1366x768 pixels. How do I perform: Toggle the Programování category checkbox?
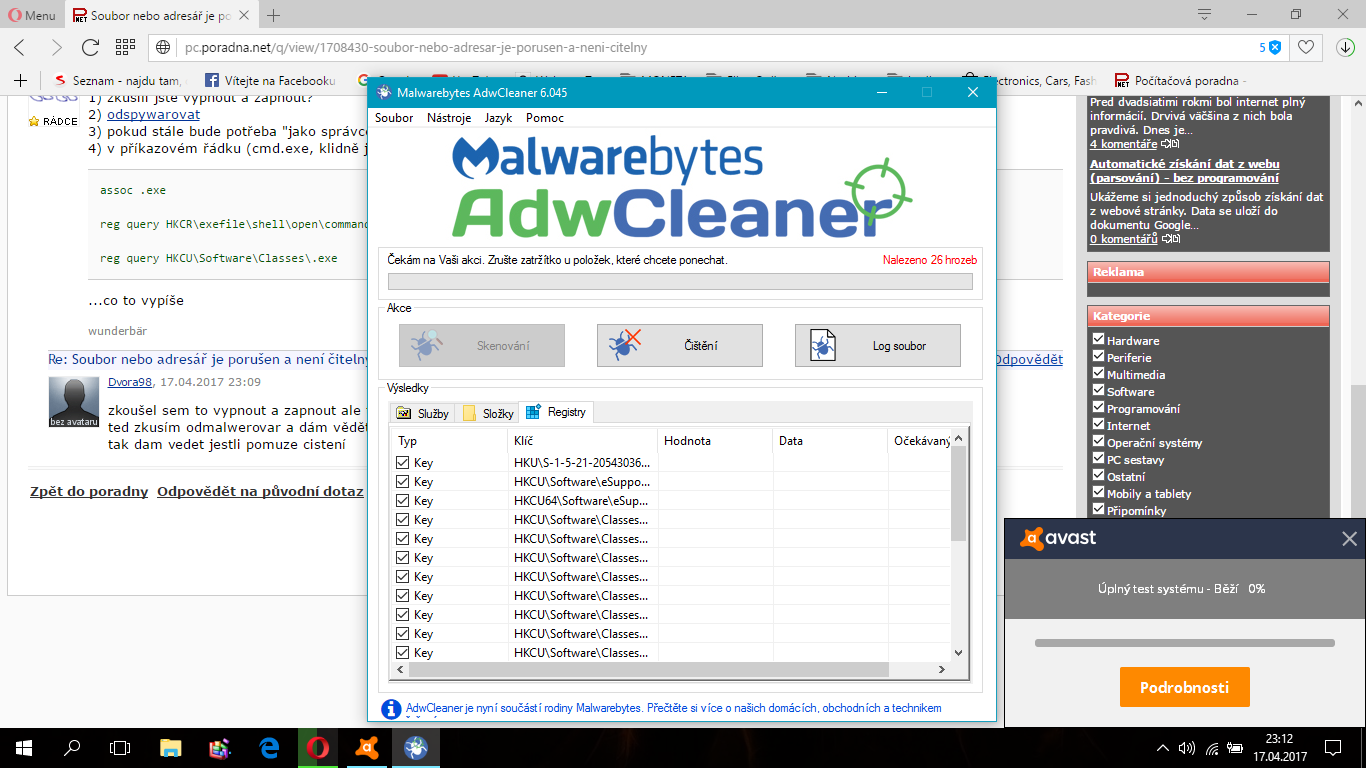pos(1098,408)
